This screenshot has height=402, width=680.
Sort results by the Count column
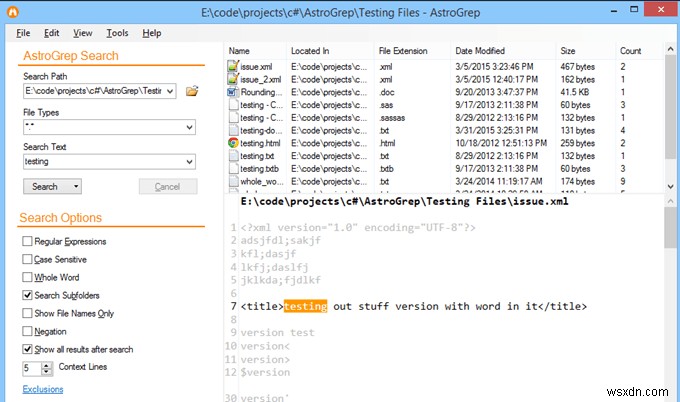point(640,51)
